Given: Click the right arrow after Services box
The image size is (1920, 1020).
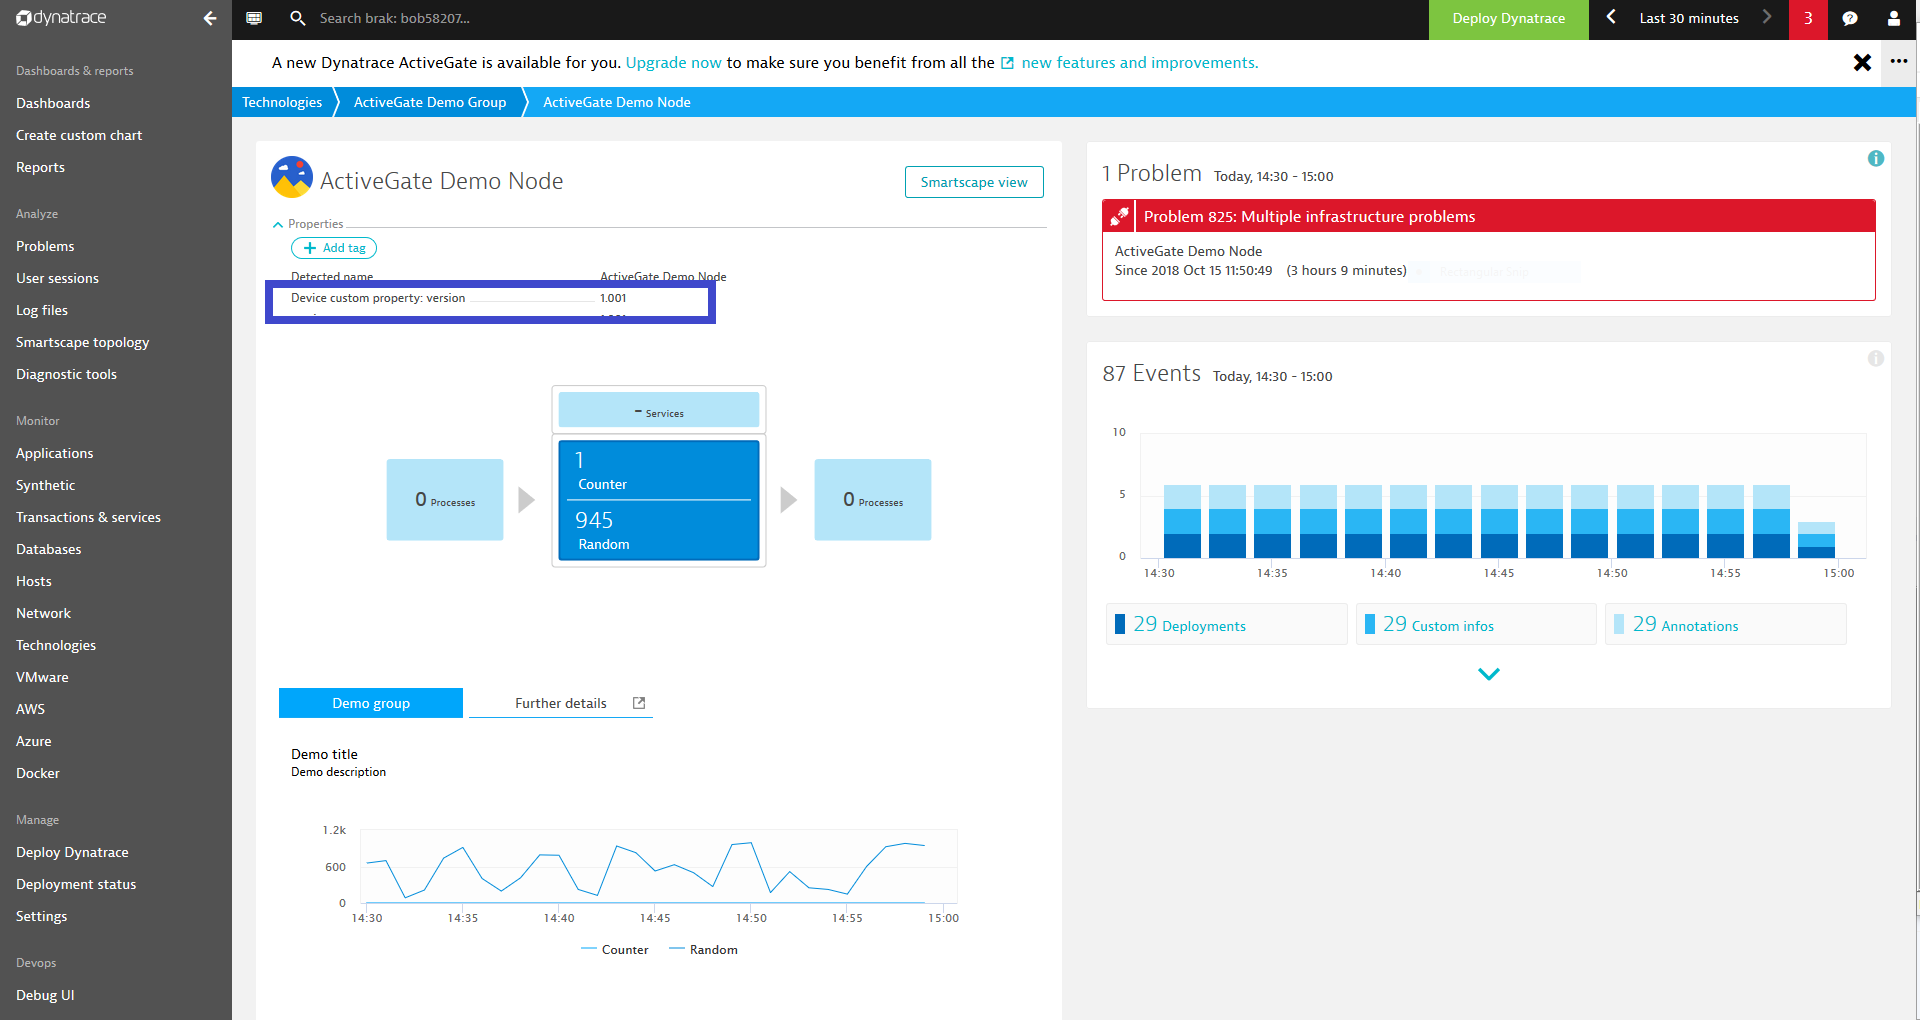Looking at the screenshot, I should click(789, 500).
